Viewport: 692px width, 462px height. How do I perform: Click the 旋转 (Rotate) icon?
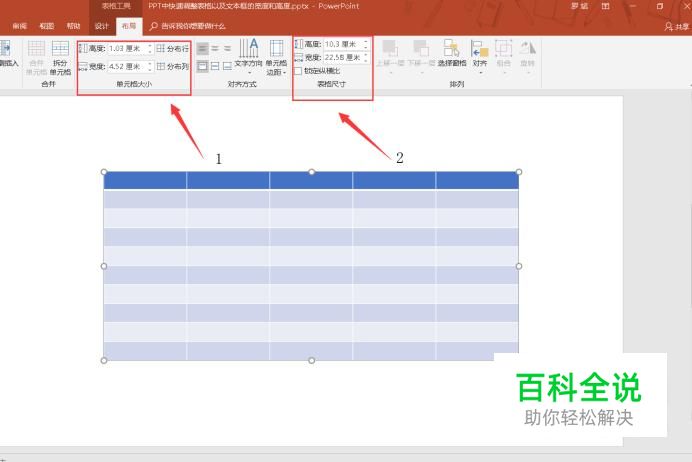click(527, 48)
